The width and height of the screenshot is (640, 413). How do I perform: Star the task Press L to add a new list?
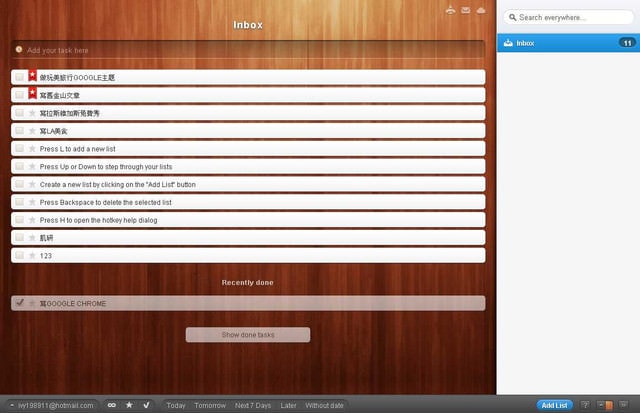coord(32,149)
